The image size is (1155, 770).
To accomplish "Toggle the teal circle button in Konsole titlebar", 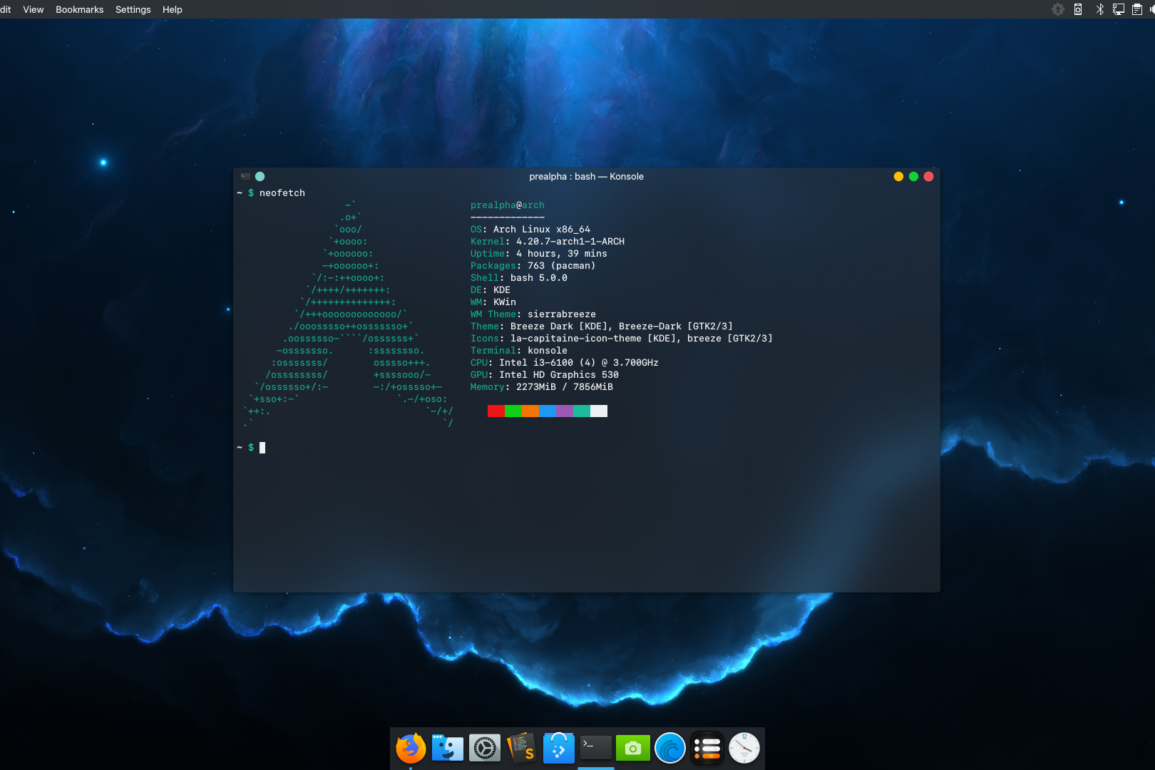I will coord(260,177).
